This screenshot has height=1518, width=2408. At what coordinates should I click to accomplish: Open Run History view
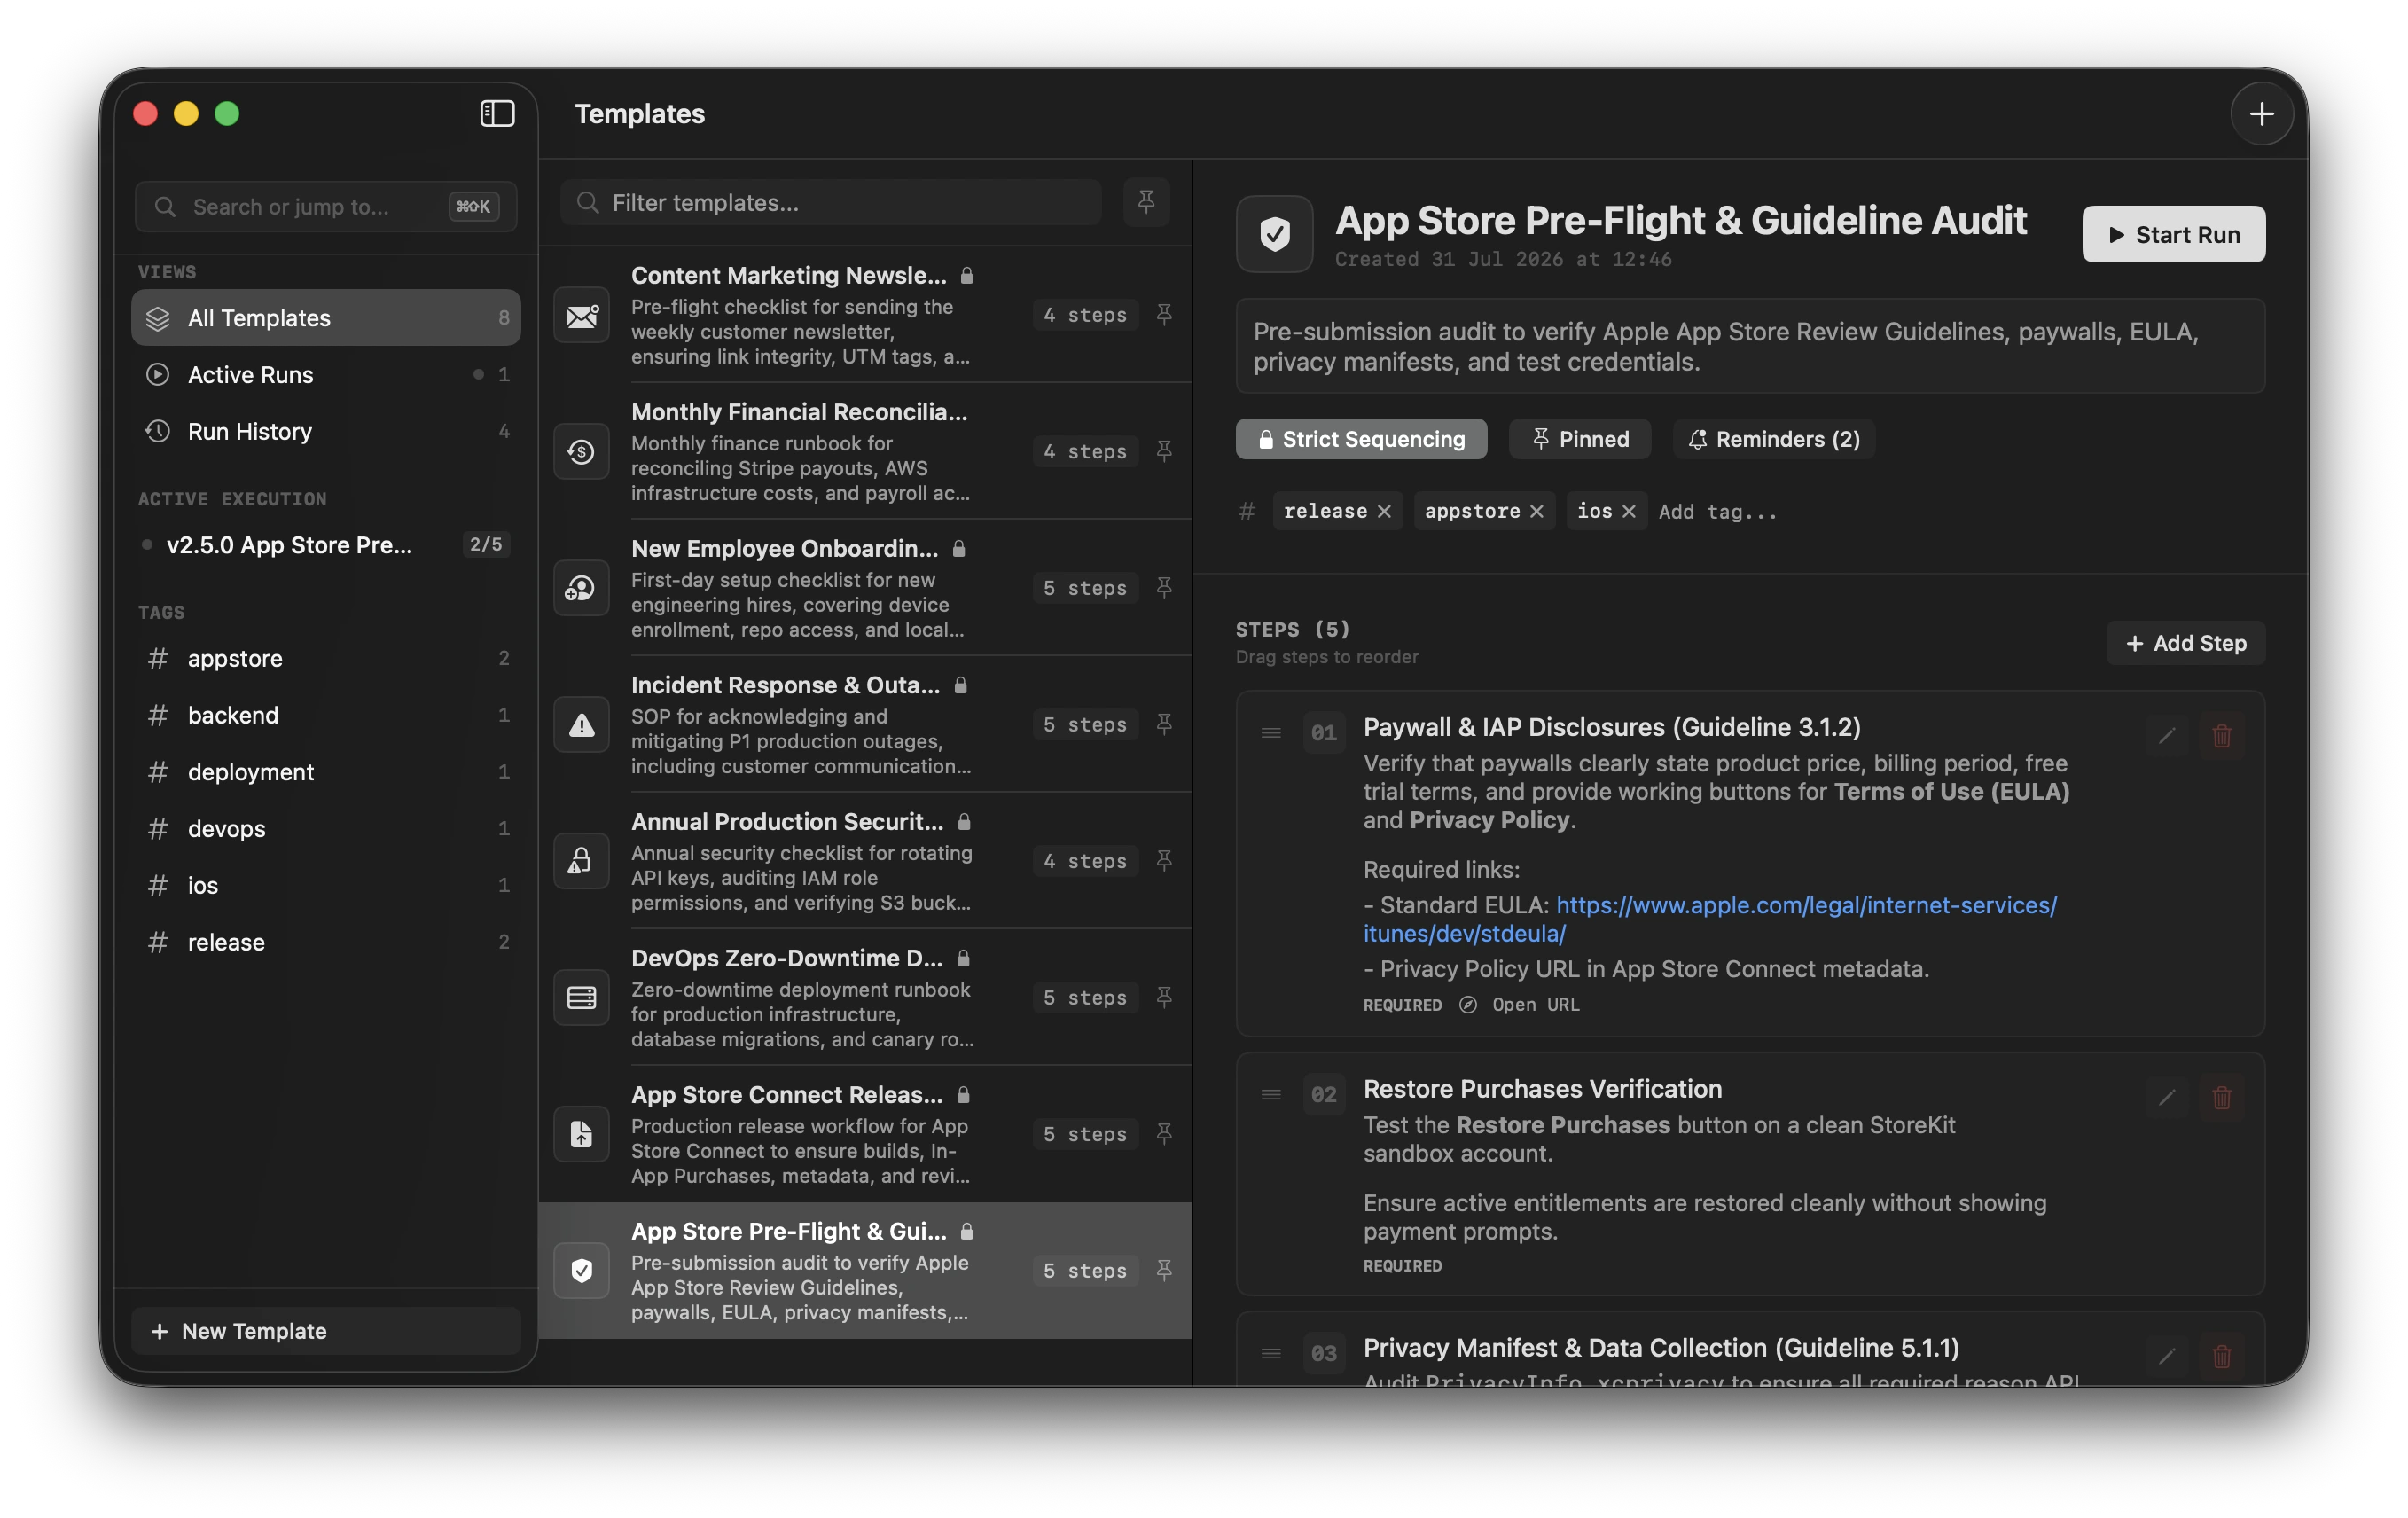point(326,432)
